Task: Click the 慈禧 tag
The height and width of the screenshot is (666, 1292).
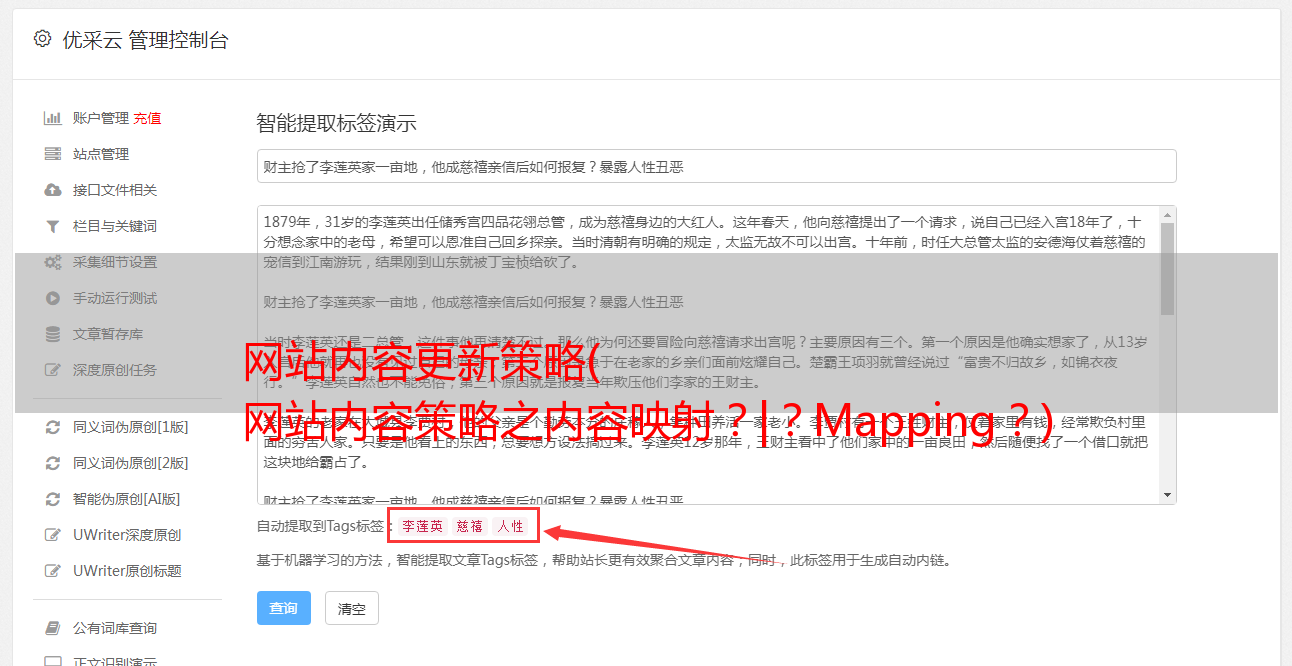Action: tap(470, 526)
